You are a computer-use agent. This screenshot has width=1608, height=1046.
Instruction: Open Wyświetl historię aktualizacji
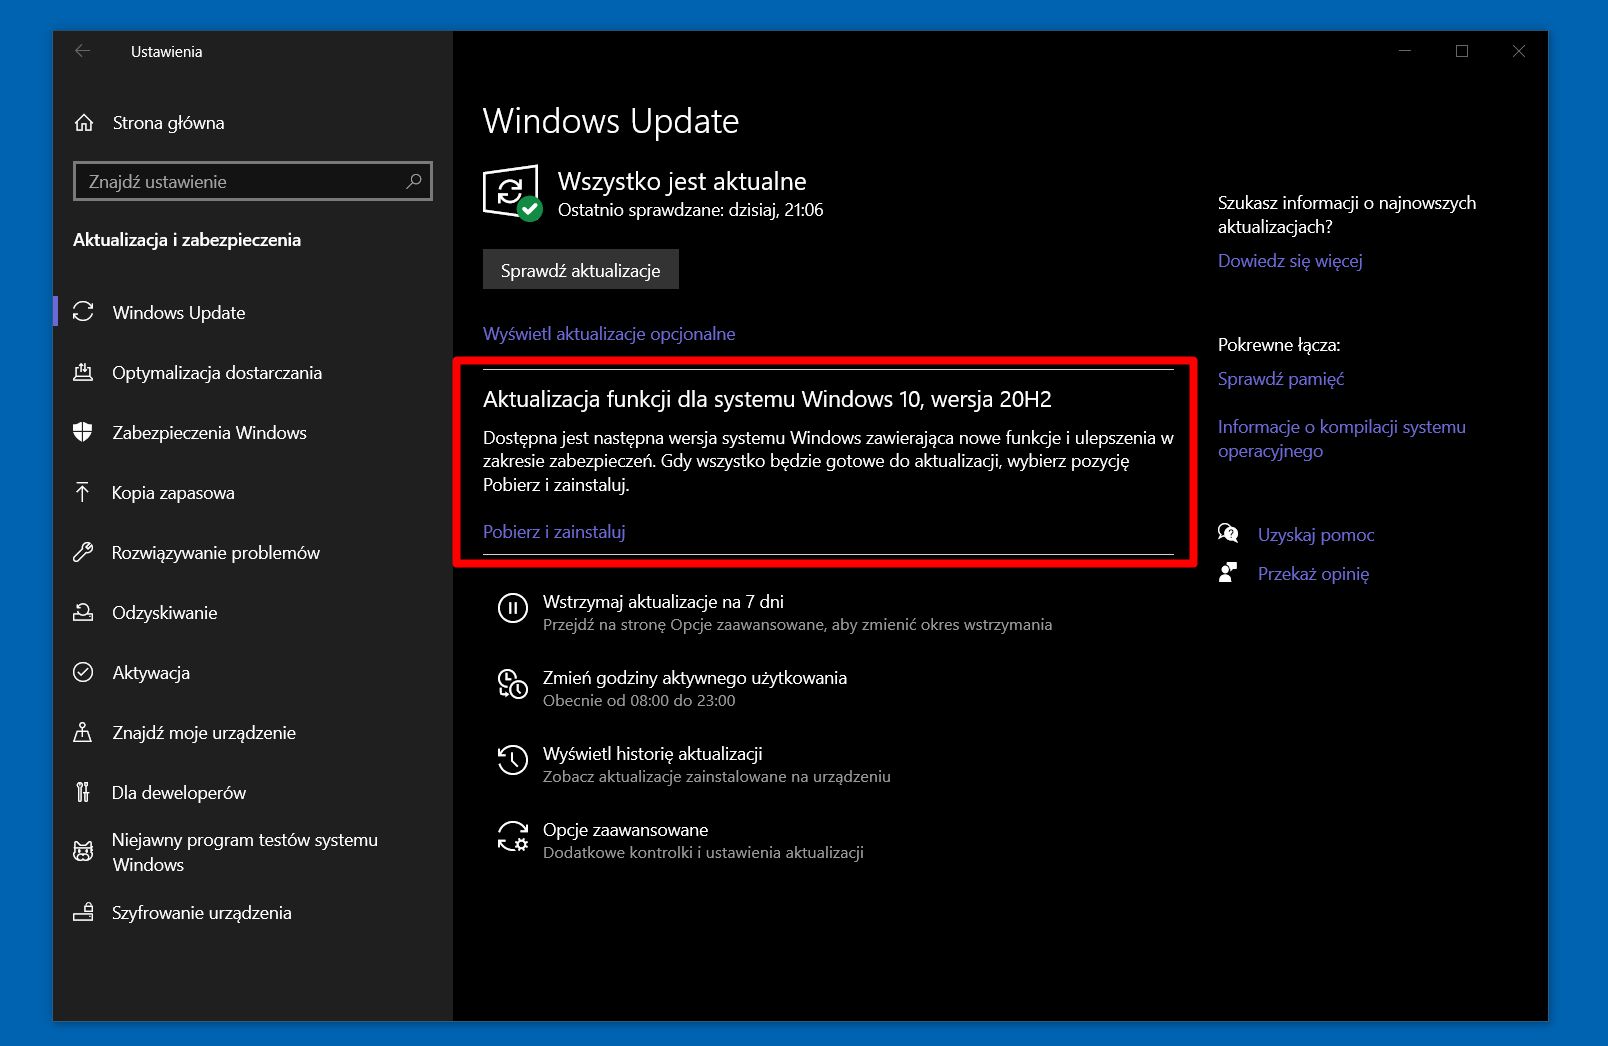[653, 754]
